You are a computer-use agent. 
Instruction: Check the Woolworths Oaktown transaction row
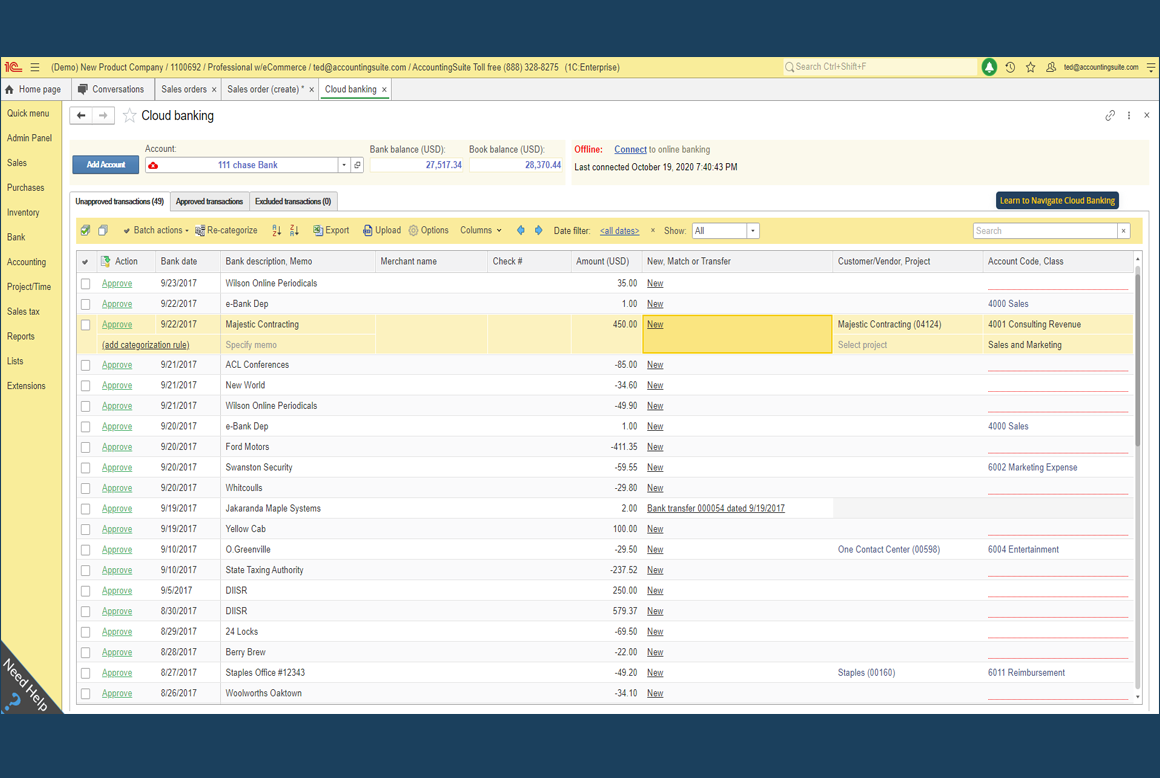coord(86,694)
